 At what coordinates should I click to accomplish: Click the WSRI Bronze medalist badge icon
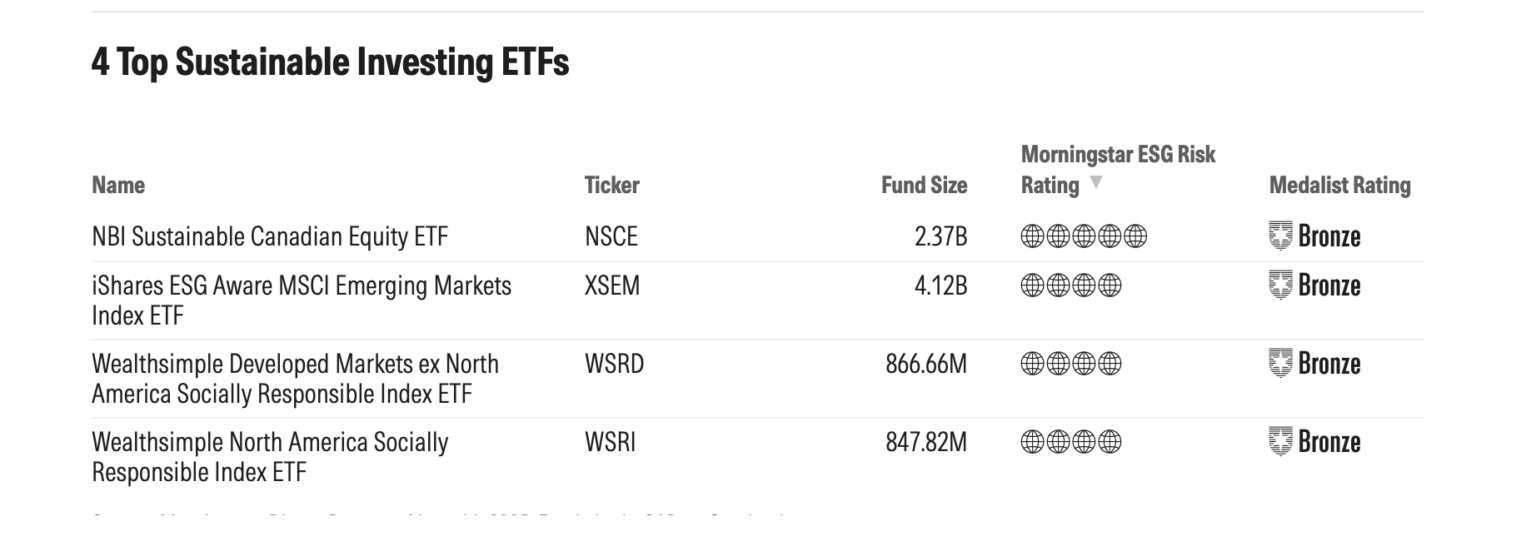click(x=1281, y=441)
